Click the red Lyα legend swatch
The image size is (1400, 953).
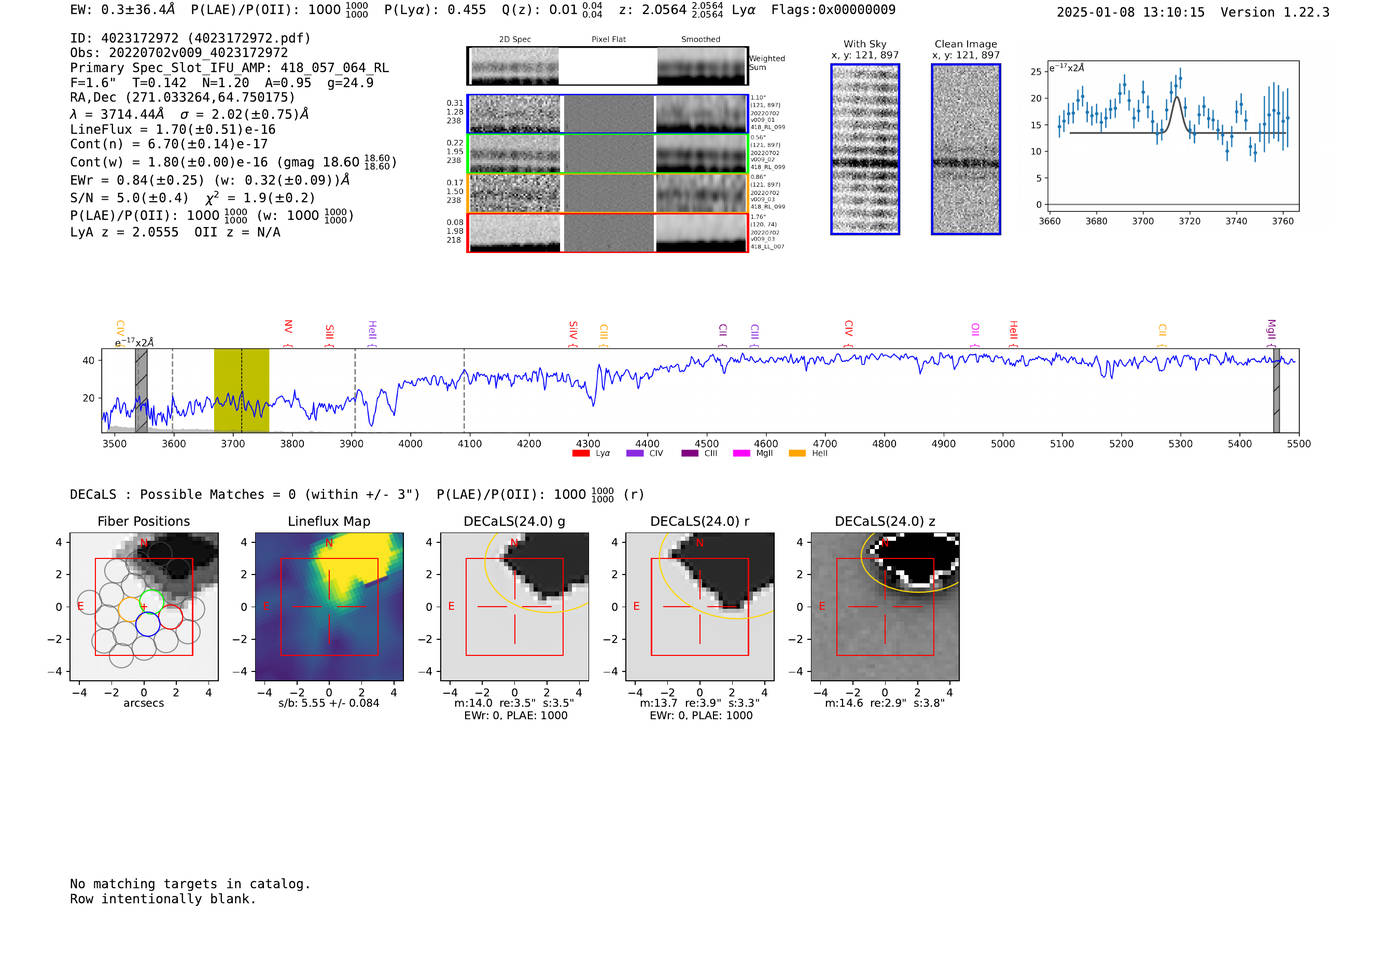point(580,453)
